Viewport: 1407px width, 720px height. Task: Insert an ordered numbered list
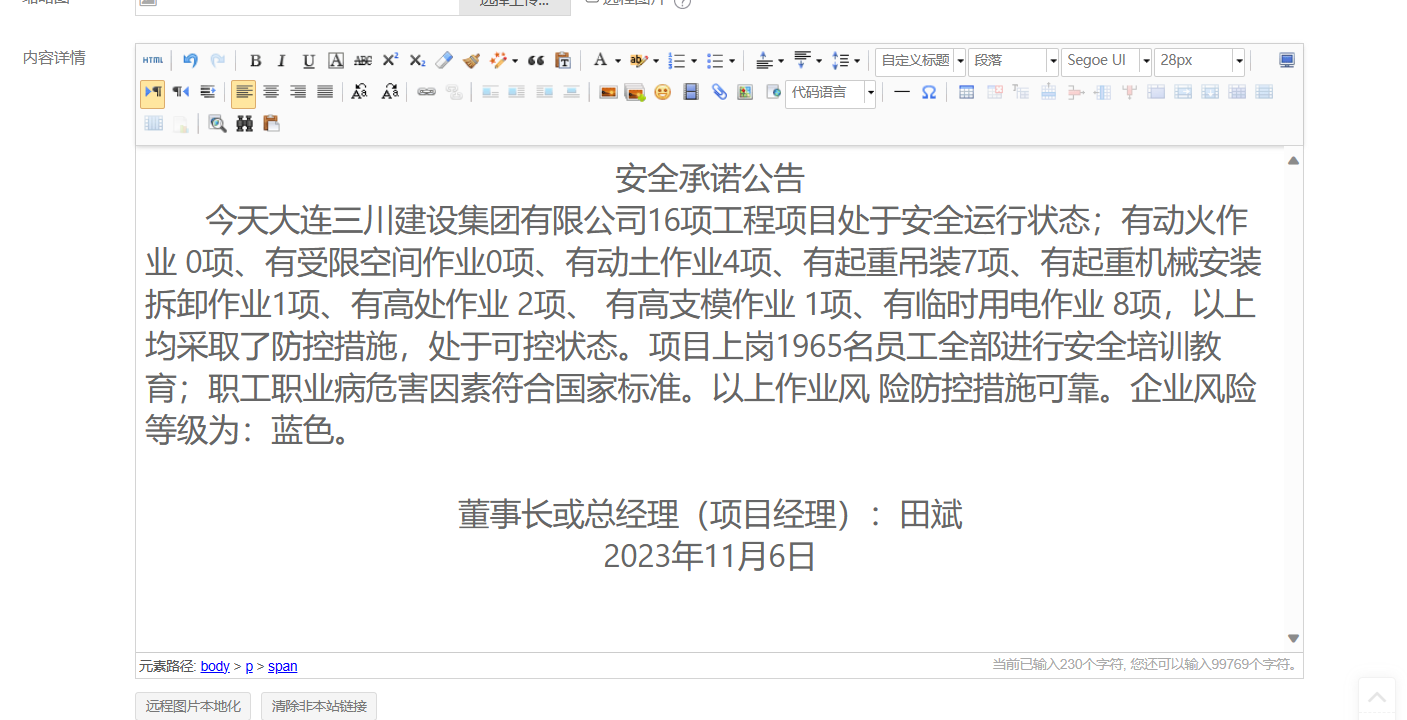[677, 61]
